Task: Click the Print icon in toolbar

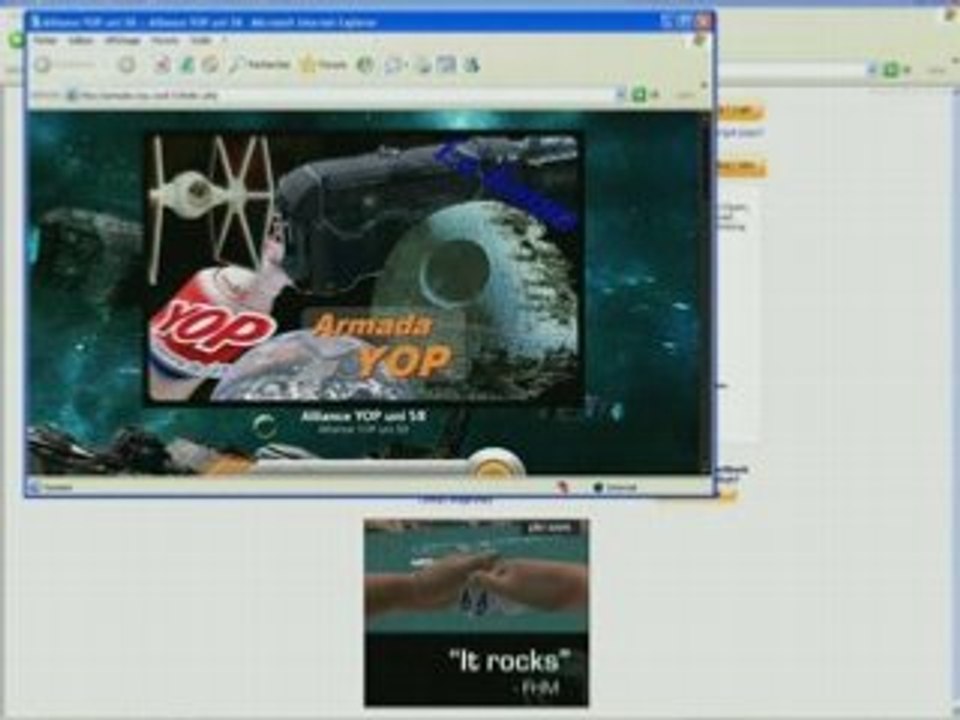Action: point(423,65)
